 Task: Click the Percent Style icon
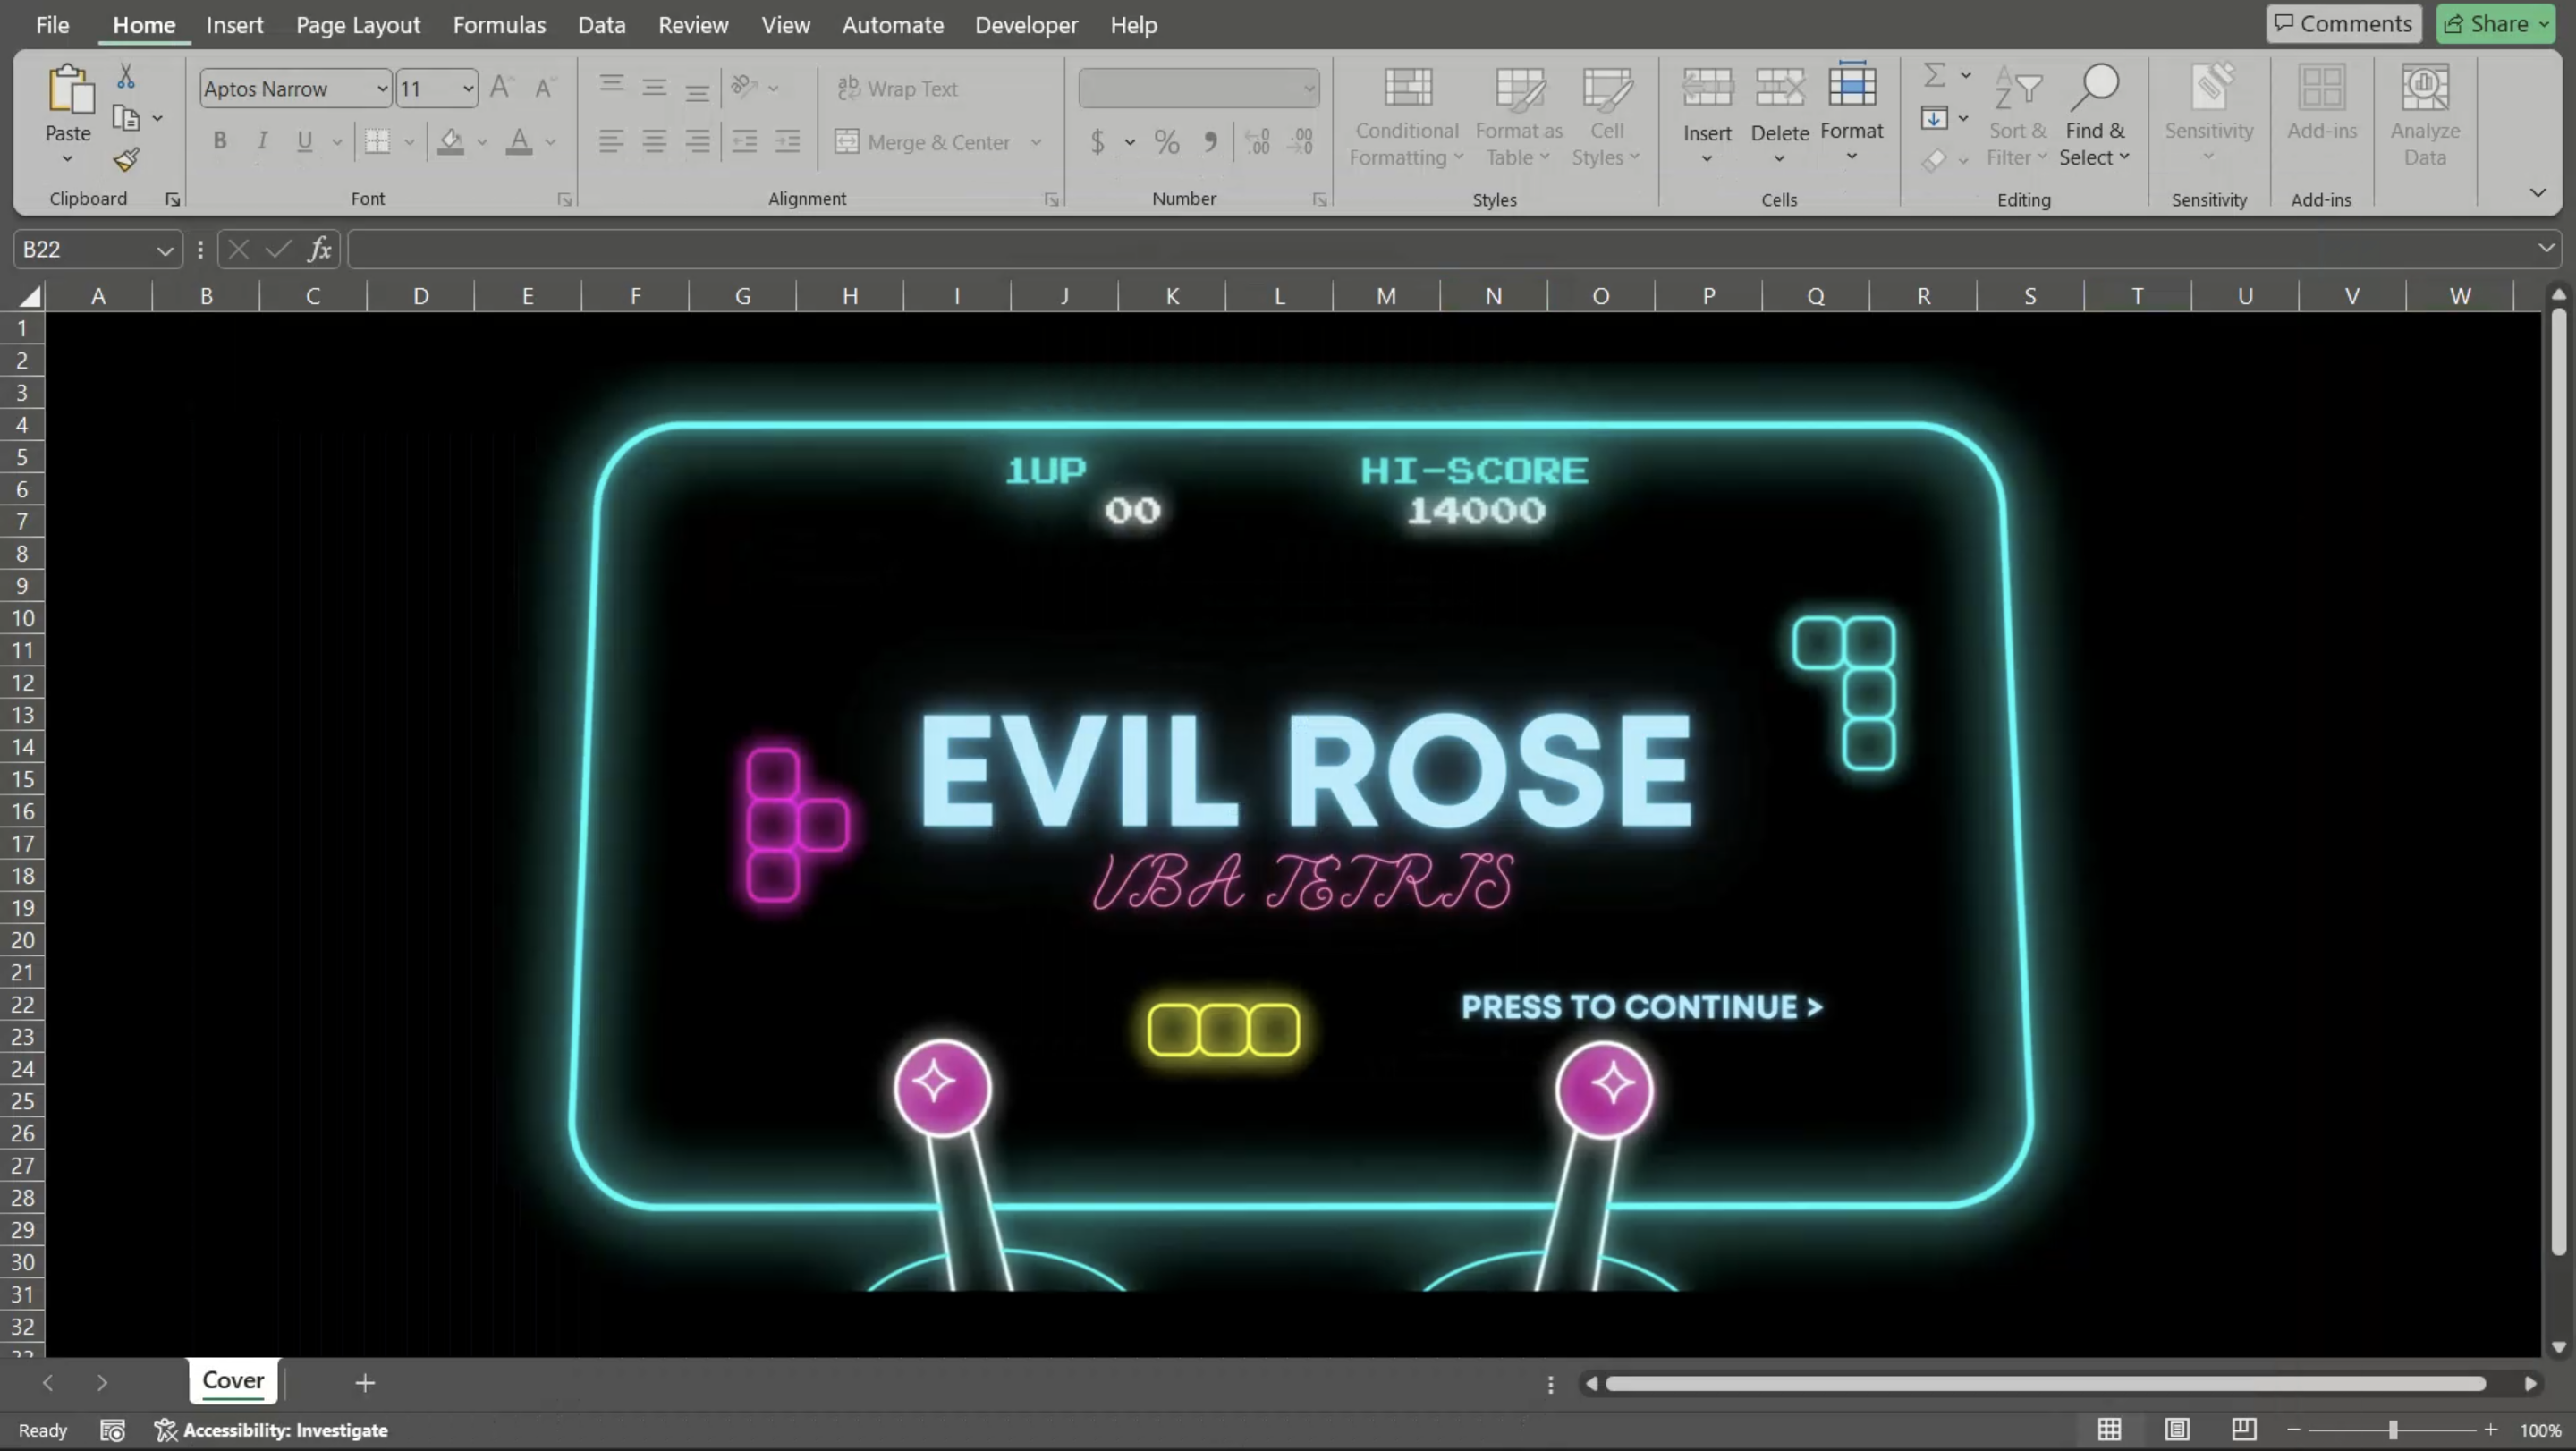(1166, 142)
